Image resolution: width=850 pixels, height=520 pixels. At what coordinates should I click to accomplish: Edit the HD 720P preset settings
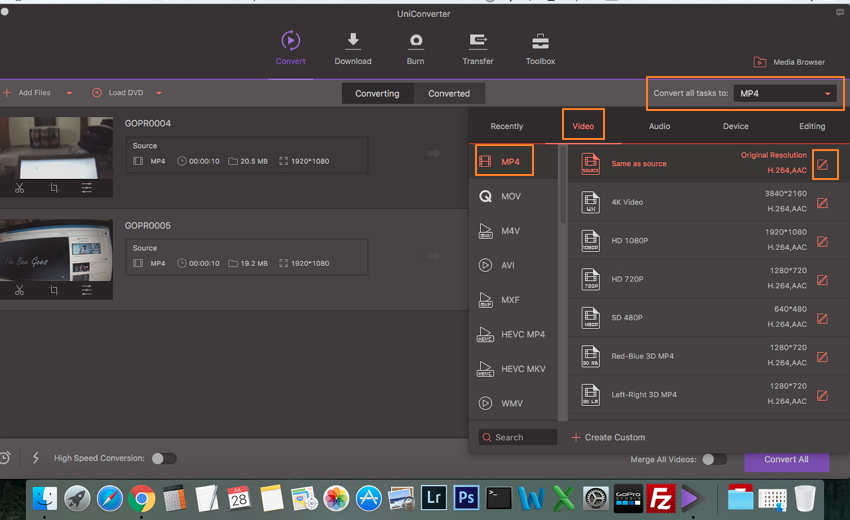click(x=822, y=280)
